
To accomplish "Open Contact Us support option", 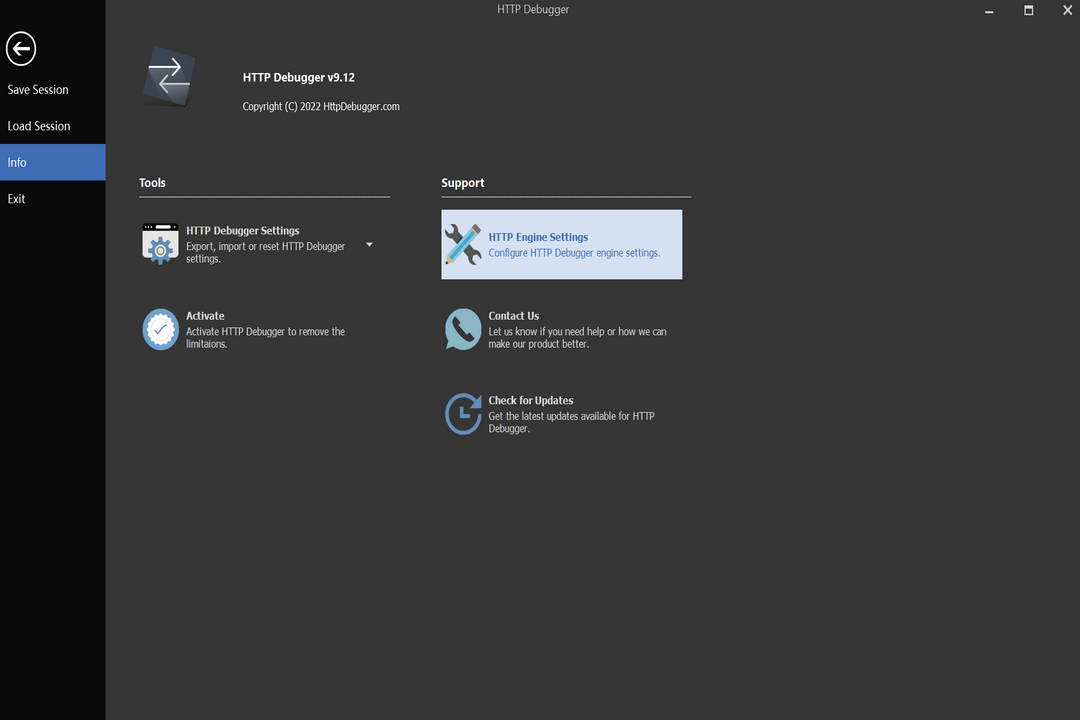I will [514, 315].
